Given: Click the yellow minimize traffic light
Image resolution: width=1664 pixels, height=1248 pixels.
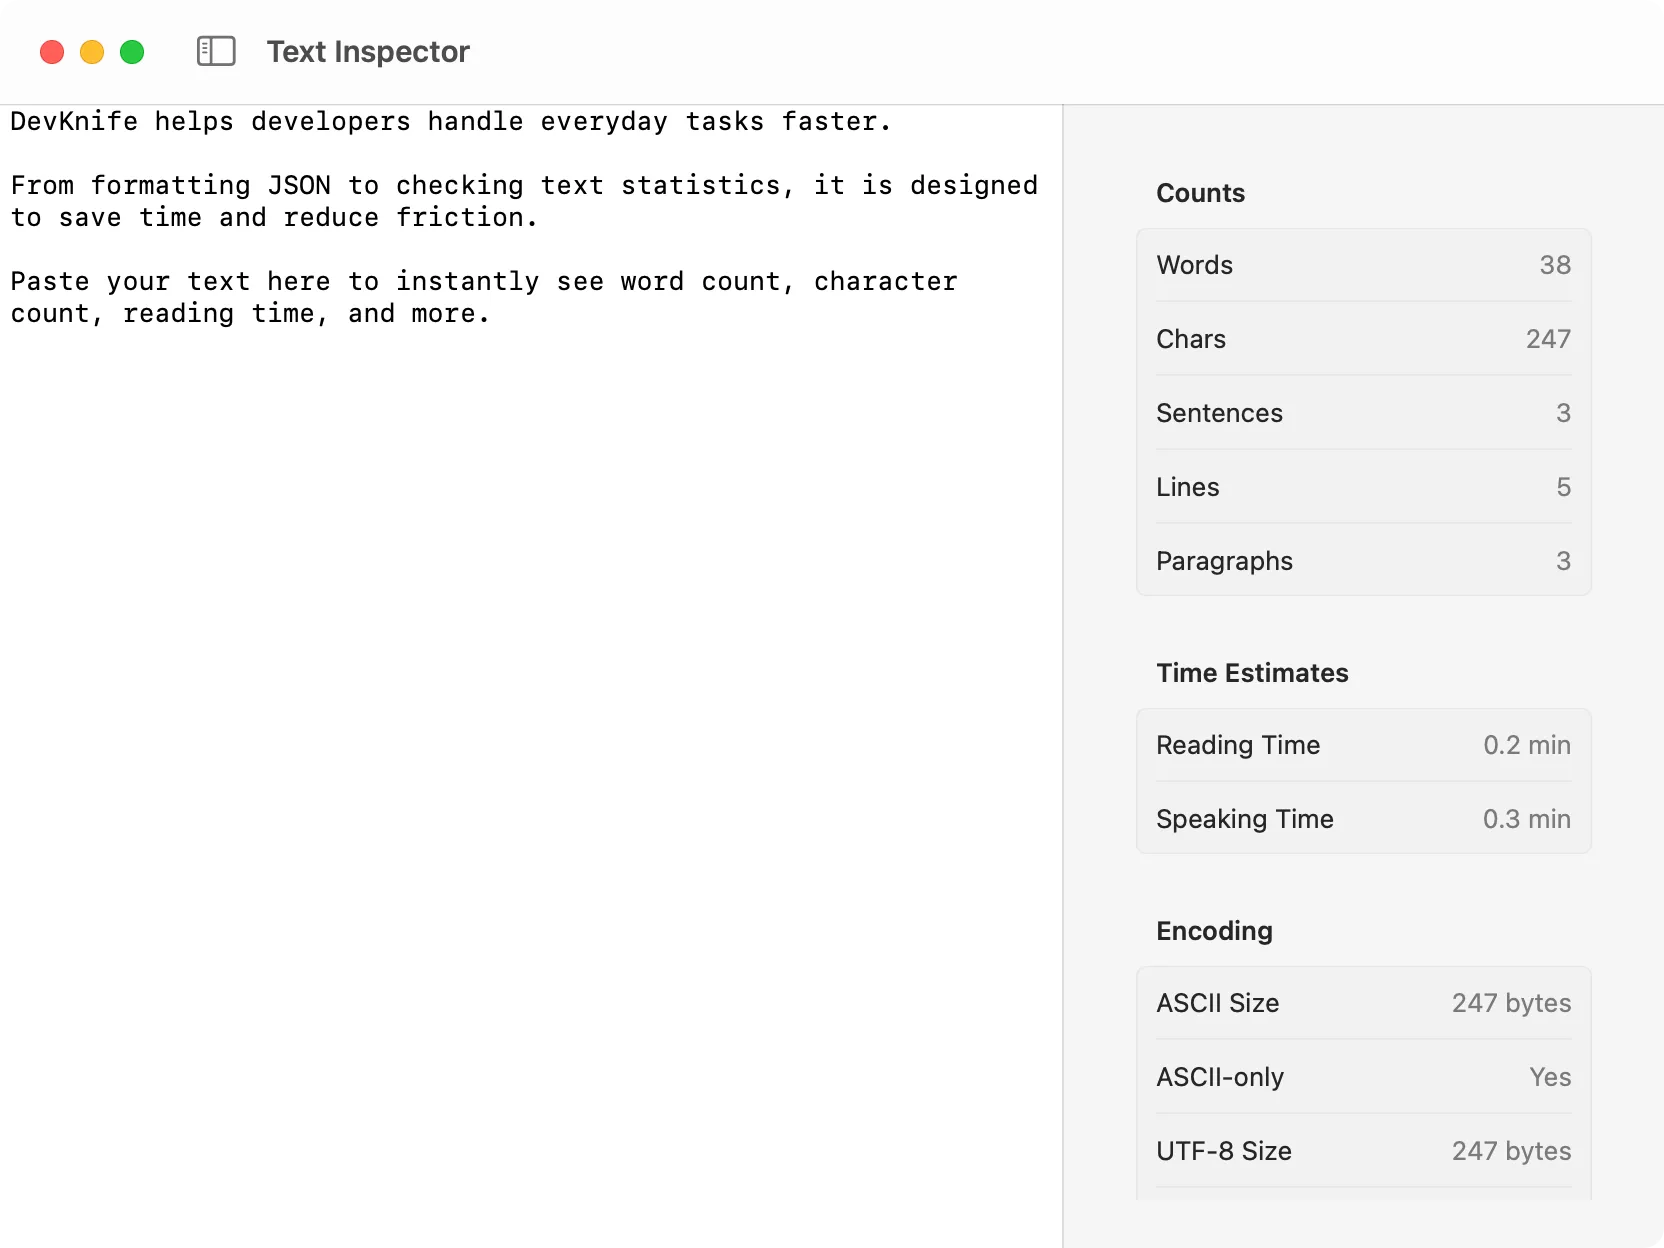Looking at the screenshot, I should pyautogui.click(x=91, y=51).
